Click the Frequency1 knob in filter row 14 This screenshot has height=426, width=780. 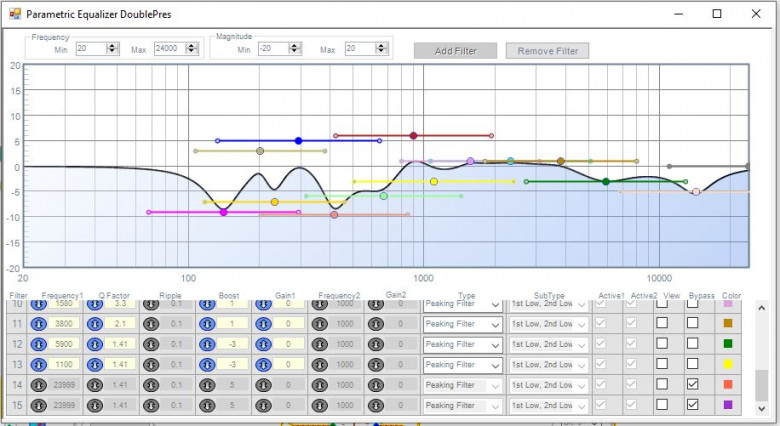coord(38,385)
